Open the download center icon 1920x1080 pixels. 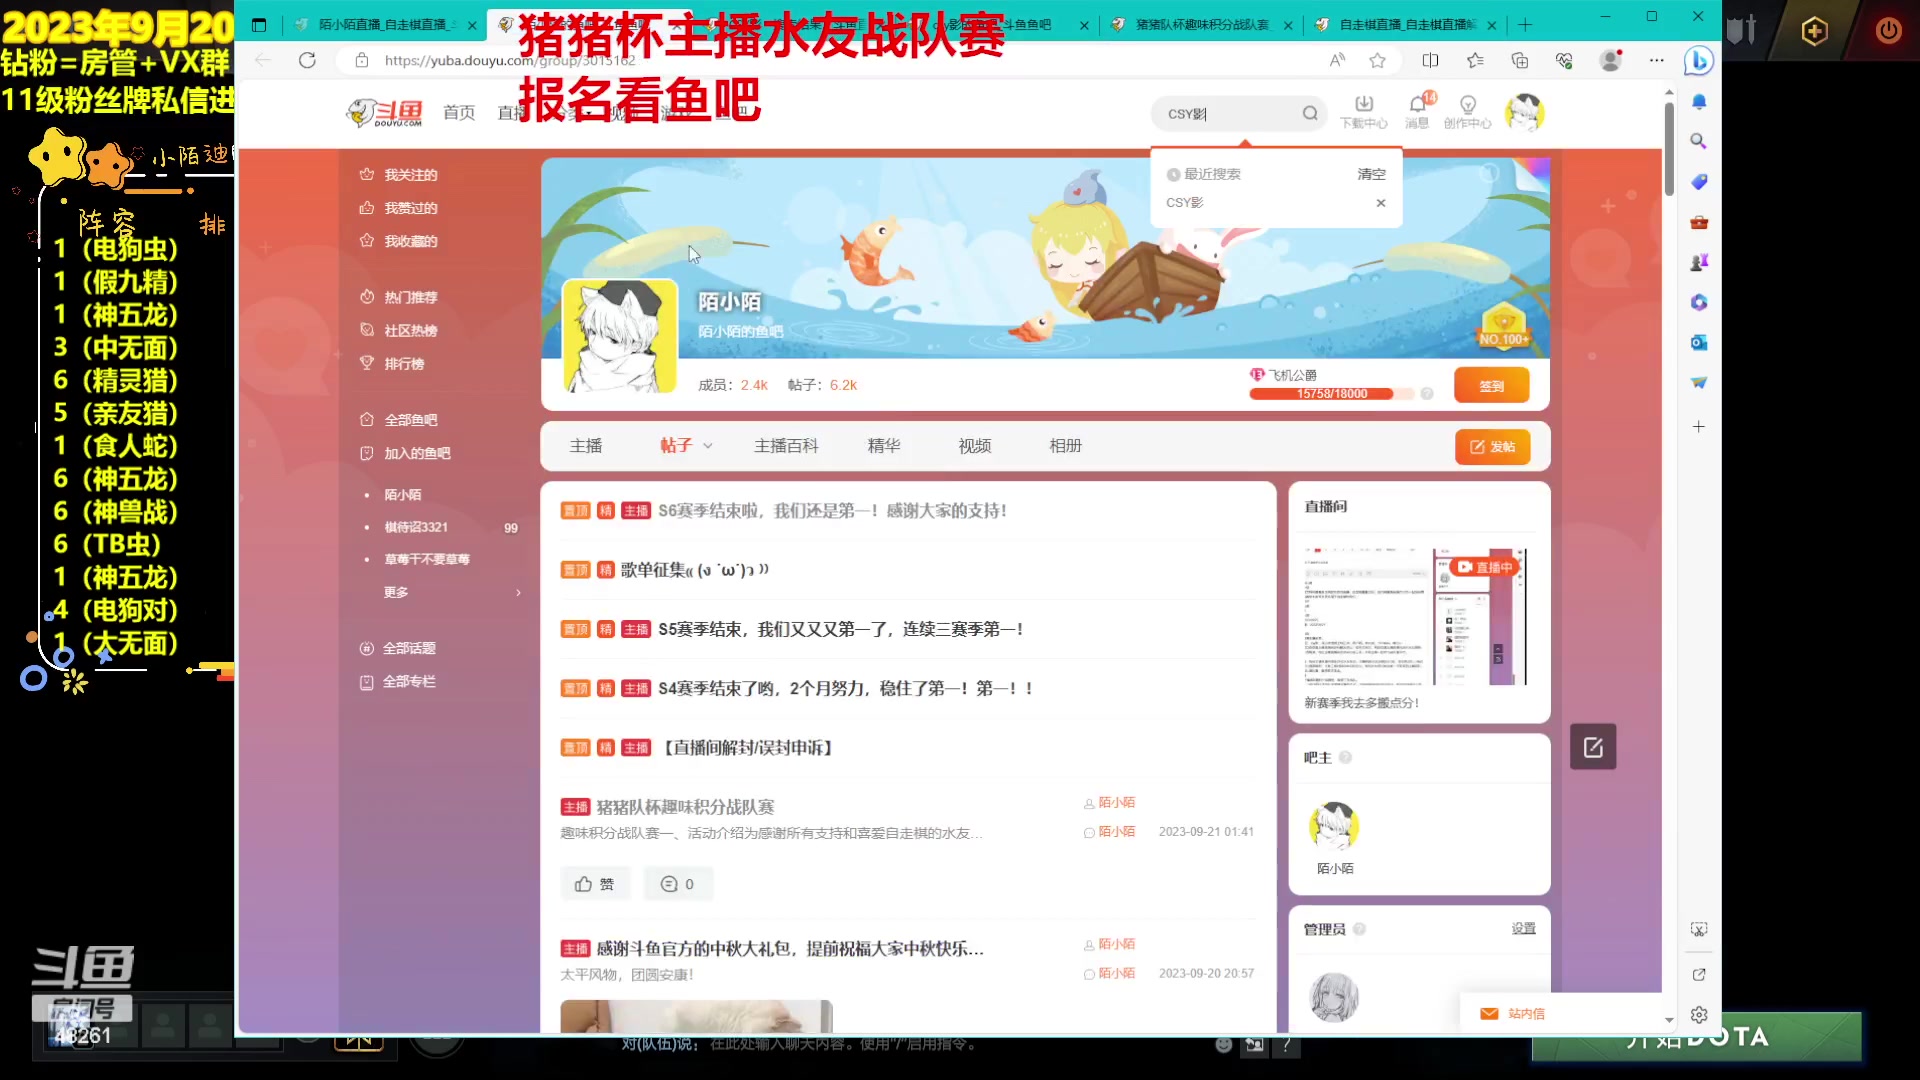coord(1364,112)
